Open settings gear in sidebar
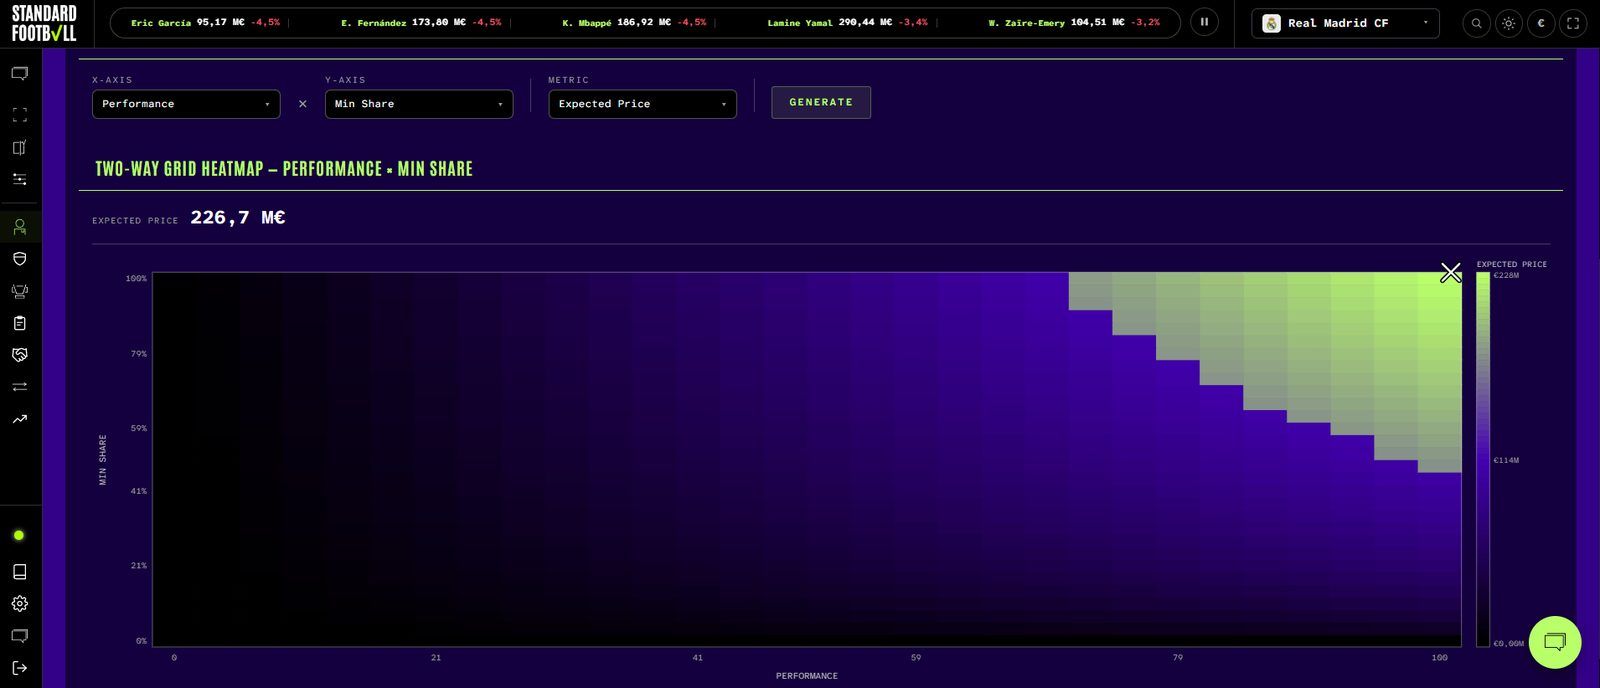This screenshot has width=1600, height=688. pyautogui.click(x=19, y=603)
